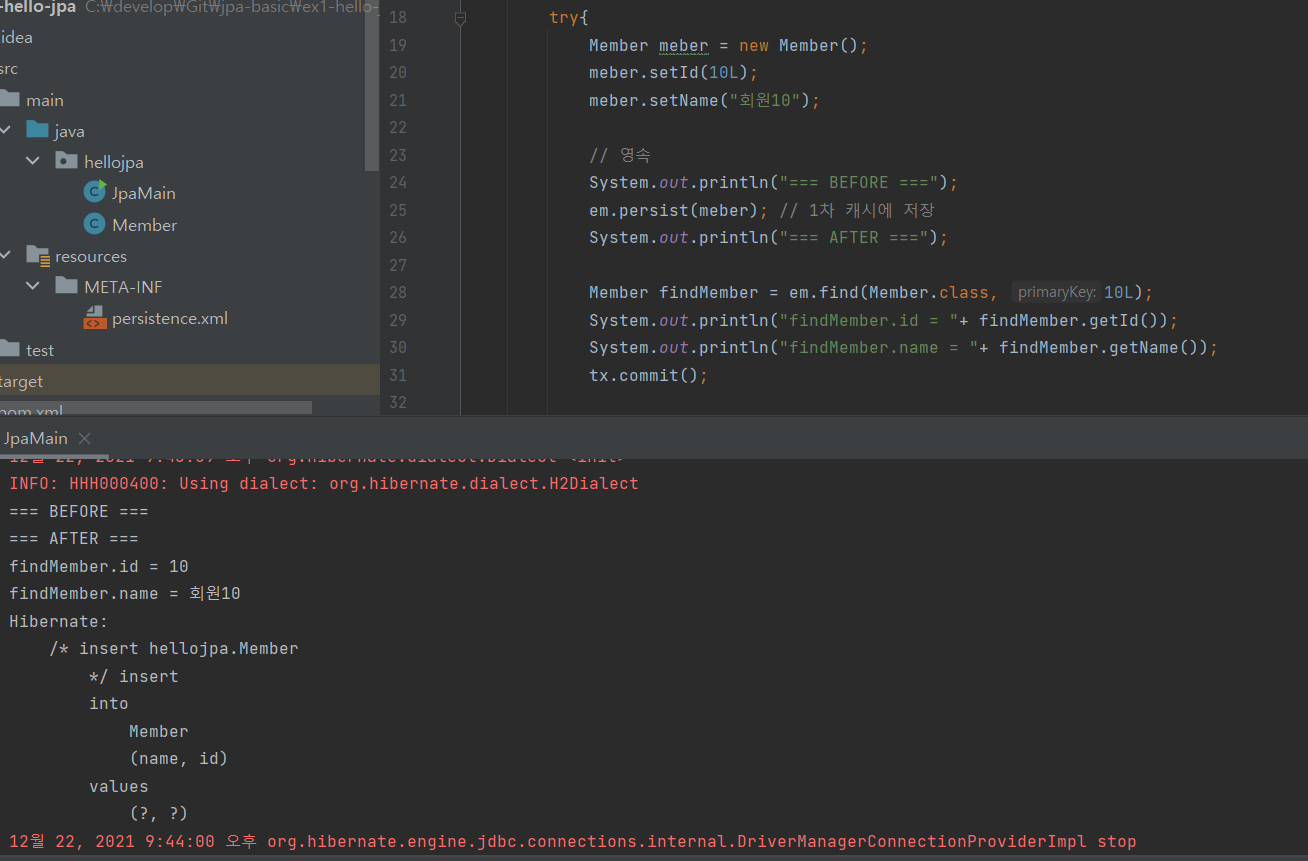Click on tx.commit() statement

coord(648,375)
